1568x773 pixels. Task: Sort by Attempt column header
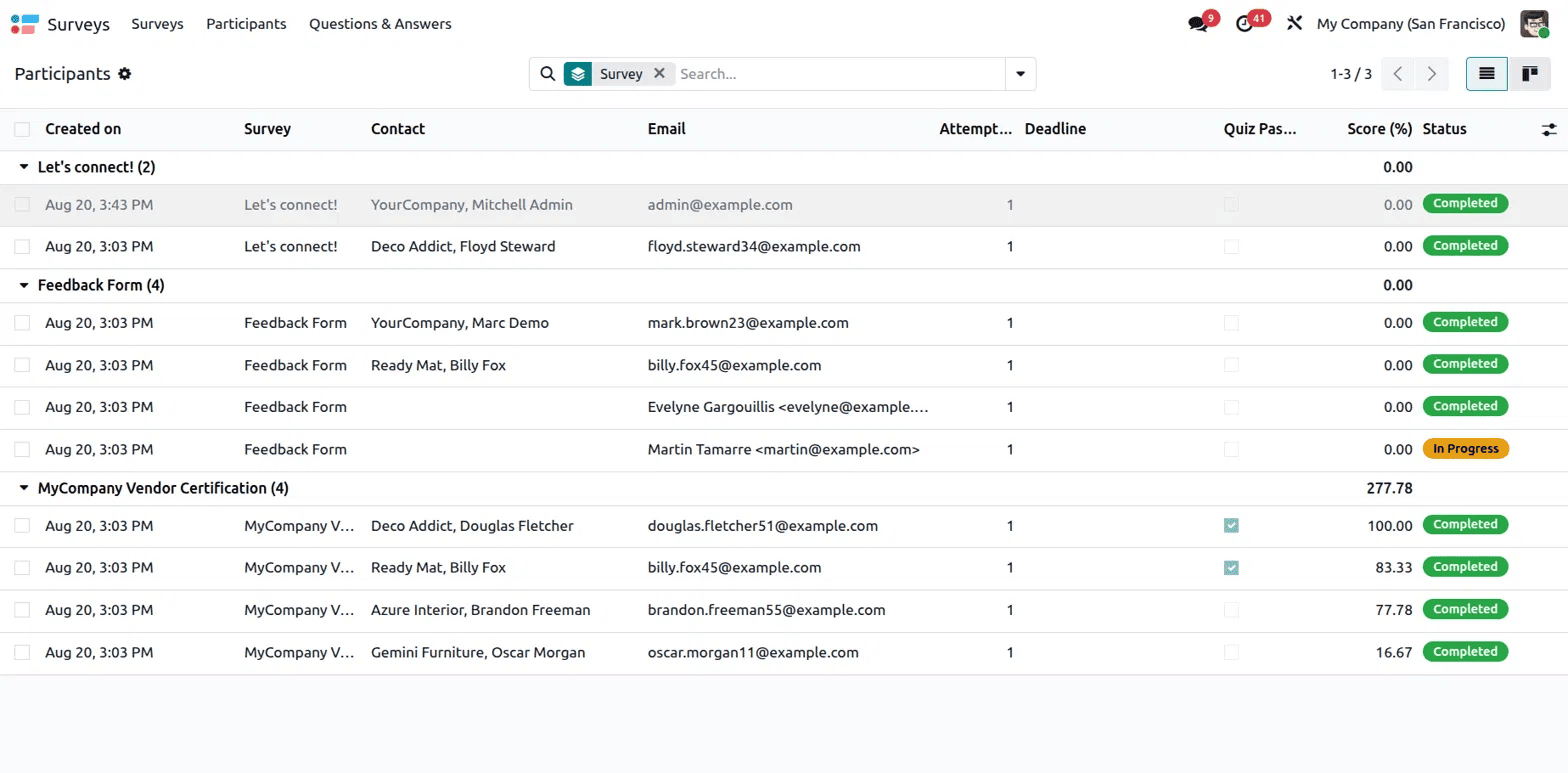[976, 129]
